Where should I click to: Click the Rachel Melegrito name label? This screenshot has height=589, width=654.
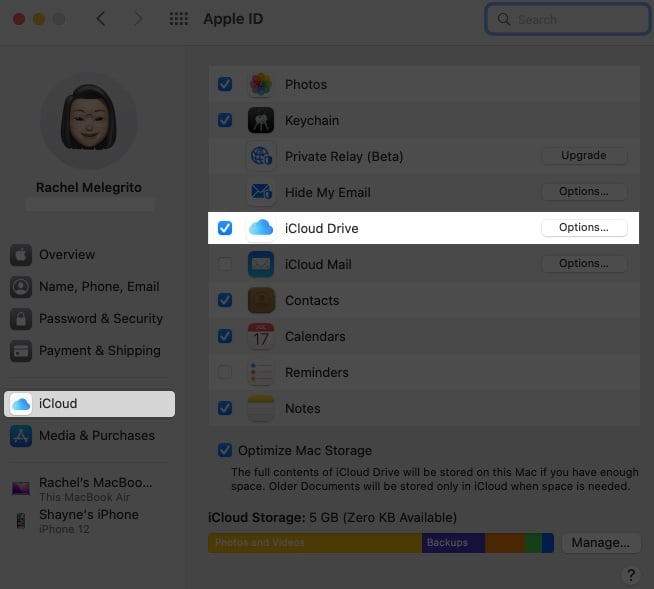(89, 188)
